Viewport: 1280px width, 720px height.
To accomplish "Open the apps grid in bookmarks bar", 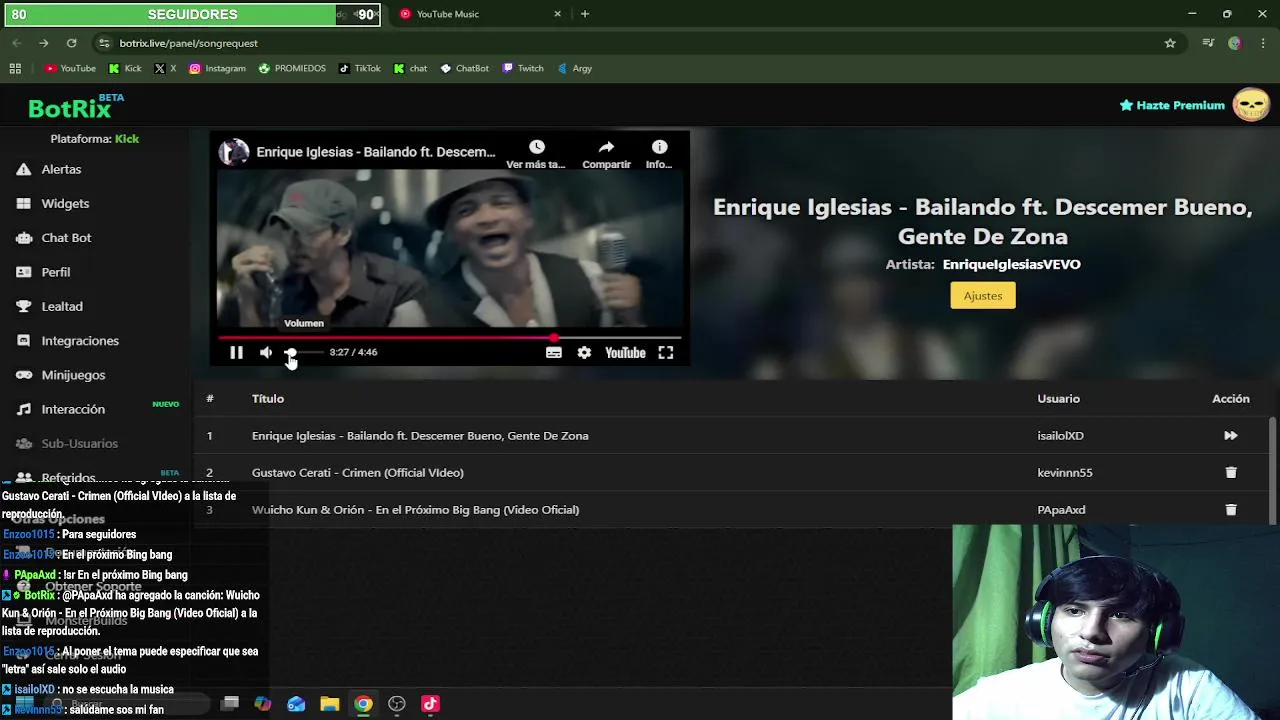I will tap(15, 68).
